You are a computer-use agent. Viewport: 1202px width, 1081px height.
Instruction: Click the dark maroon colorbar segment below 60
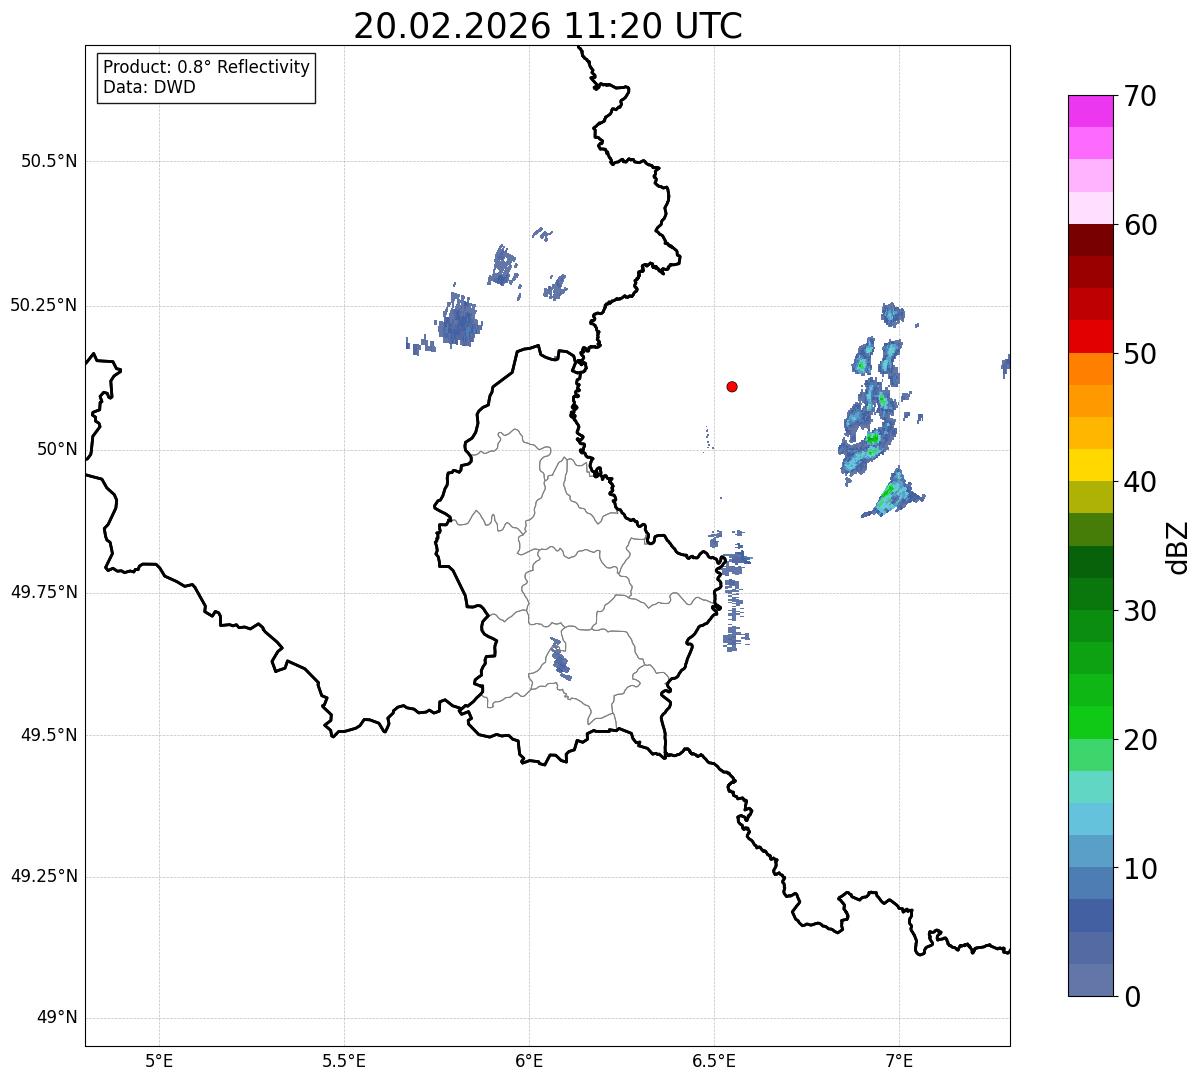[1090, 240]
